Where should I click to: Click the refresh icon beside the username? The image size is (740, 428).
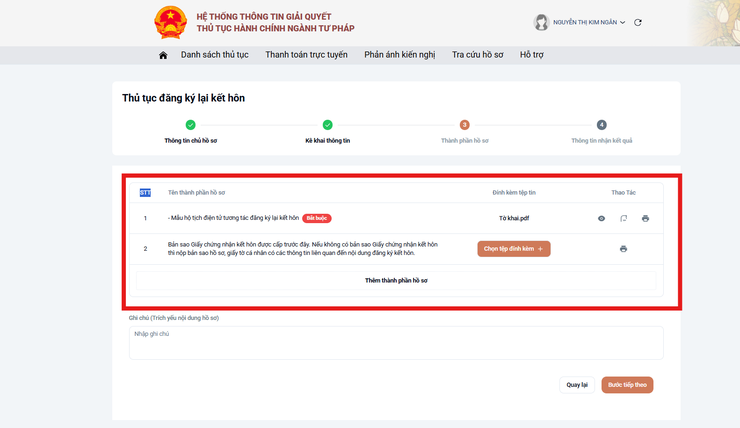pyautogui.click(x=638, y=22)
